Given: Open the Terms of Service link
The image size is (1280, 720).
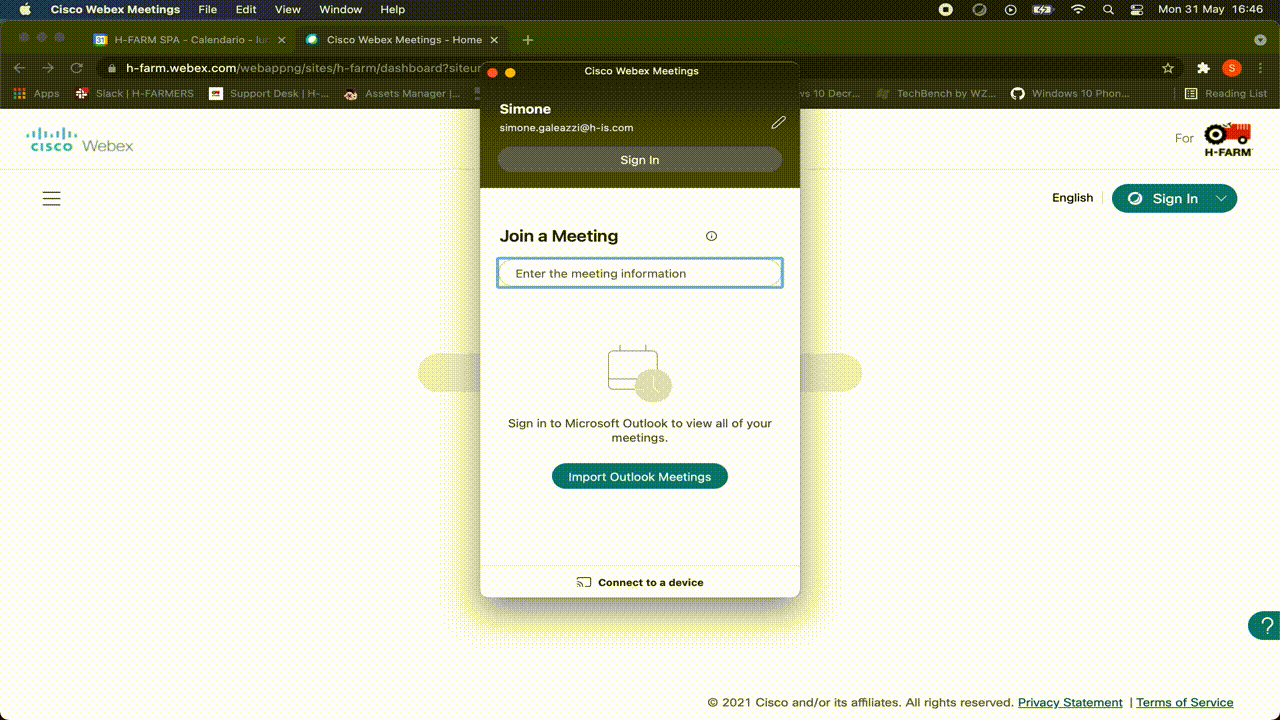Looking at the screenshot, I should [1185, 702].
